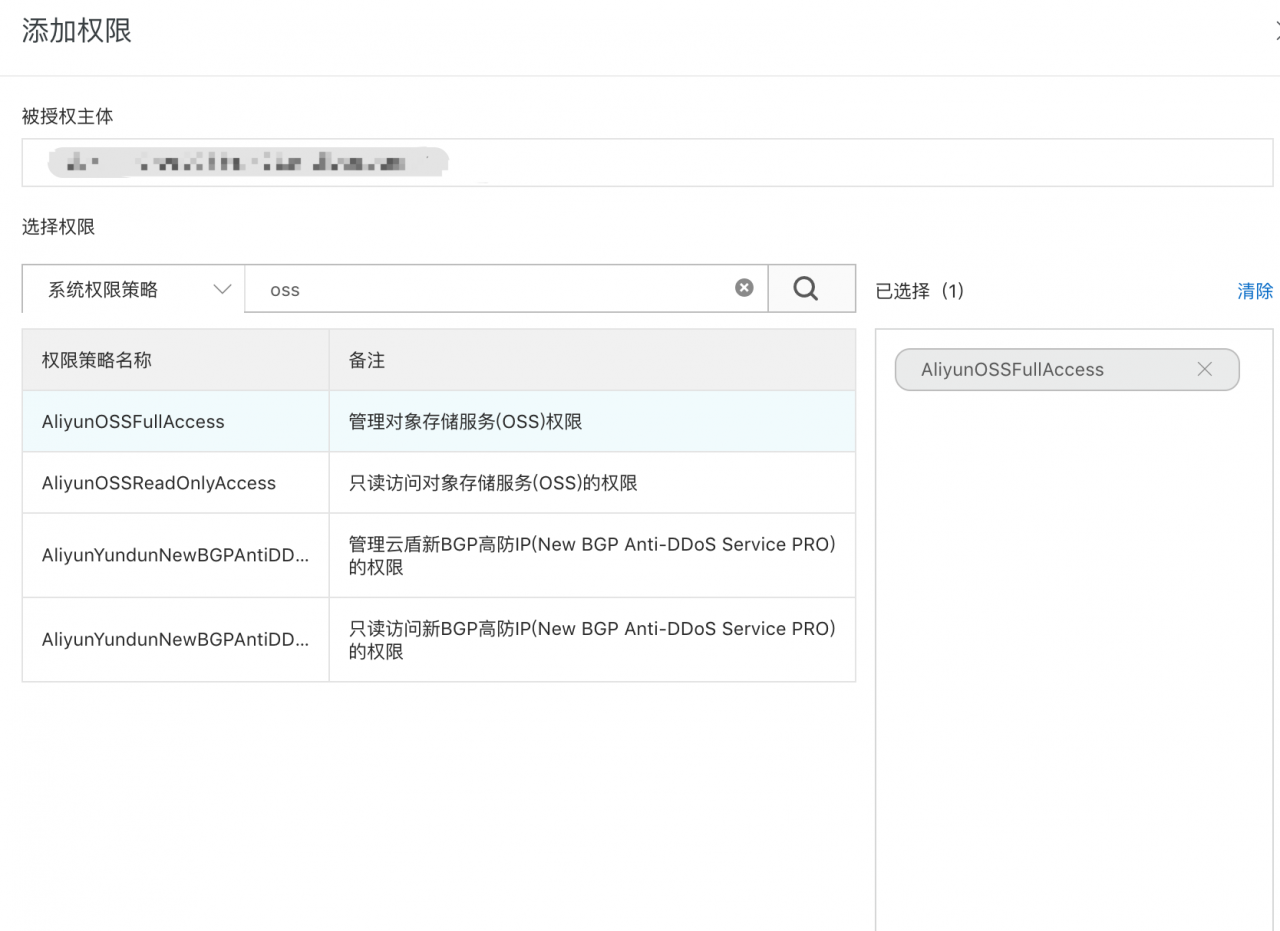Screen dimensions: 1280x931
Task: Click the 备注 column header
Action: point(592,360)
